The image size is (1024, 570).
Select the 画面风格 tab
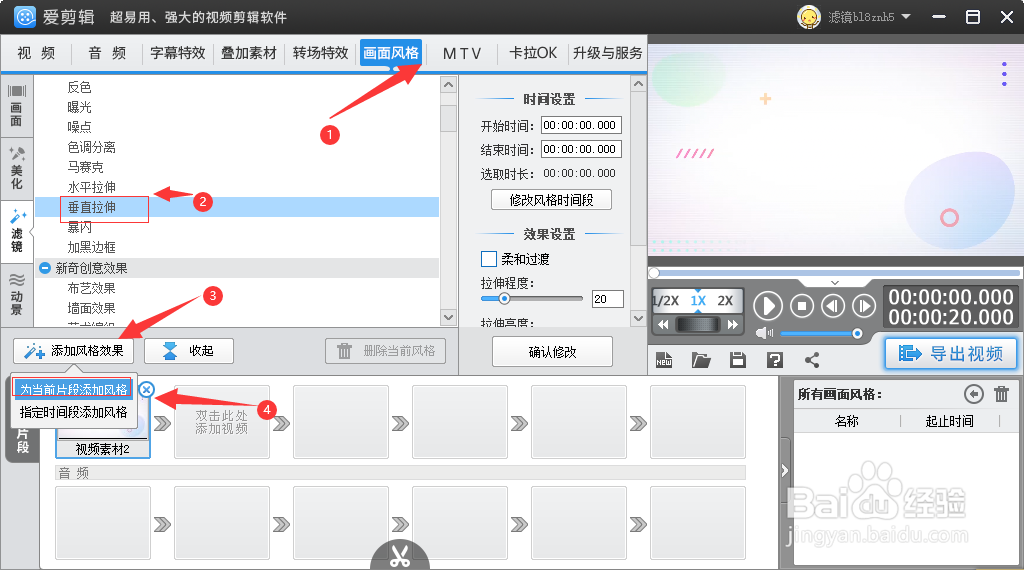(x=391, y=53)
